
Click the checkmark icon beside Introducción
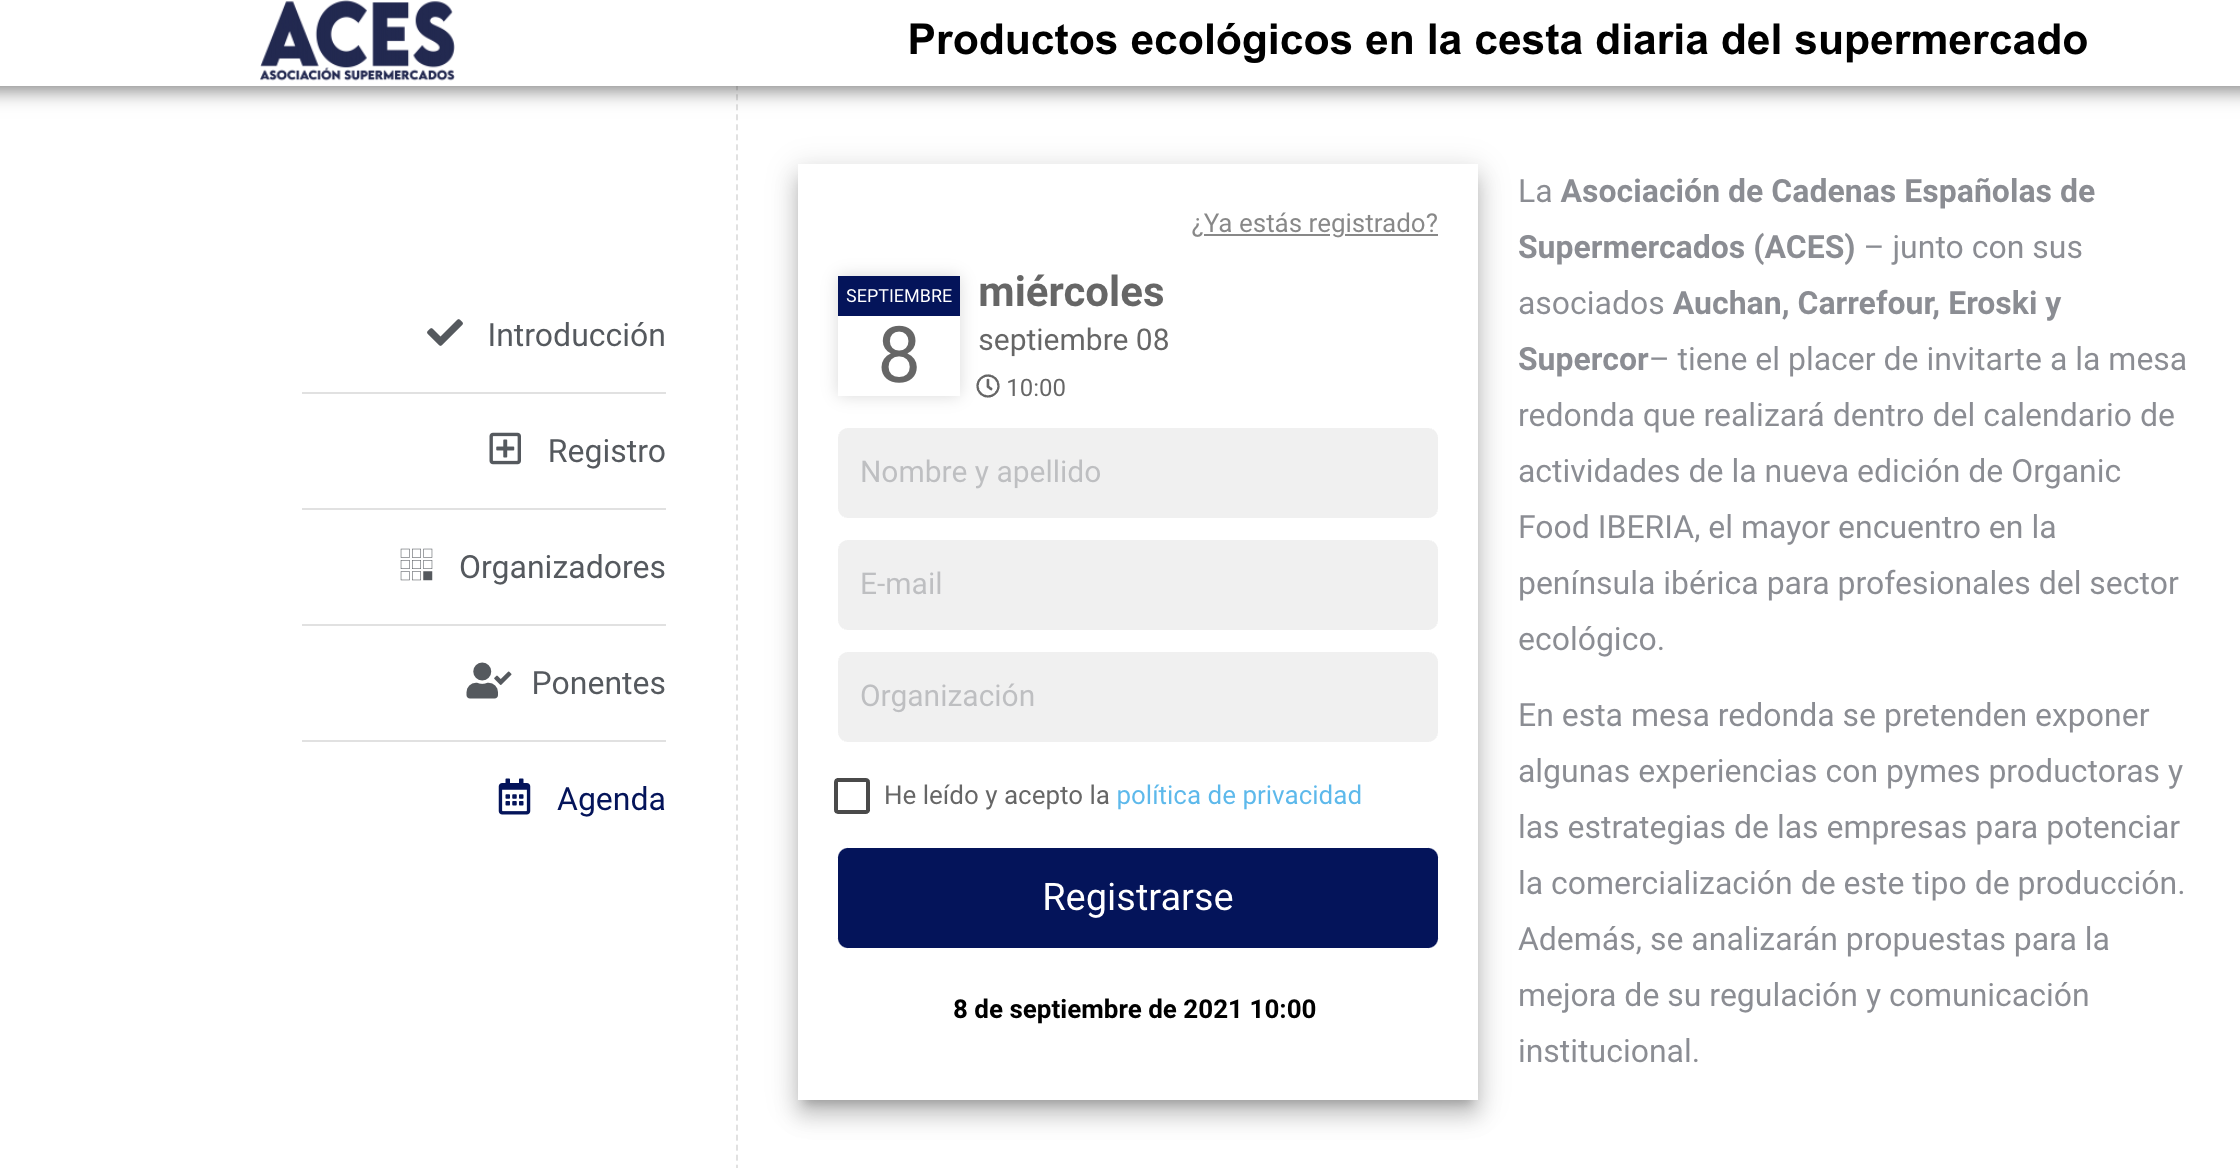tap(445, 333)
